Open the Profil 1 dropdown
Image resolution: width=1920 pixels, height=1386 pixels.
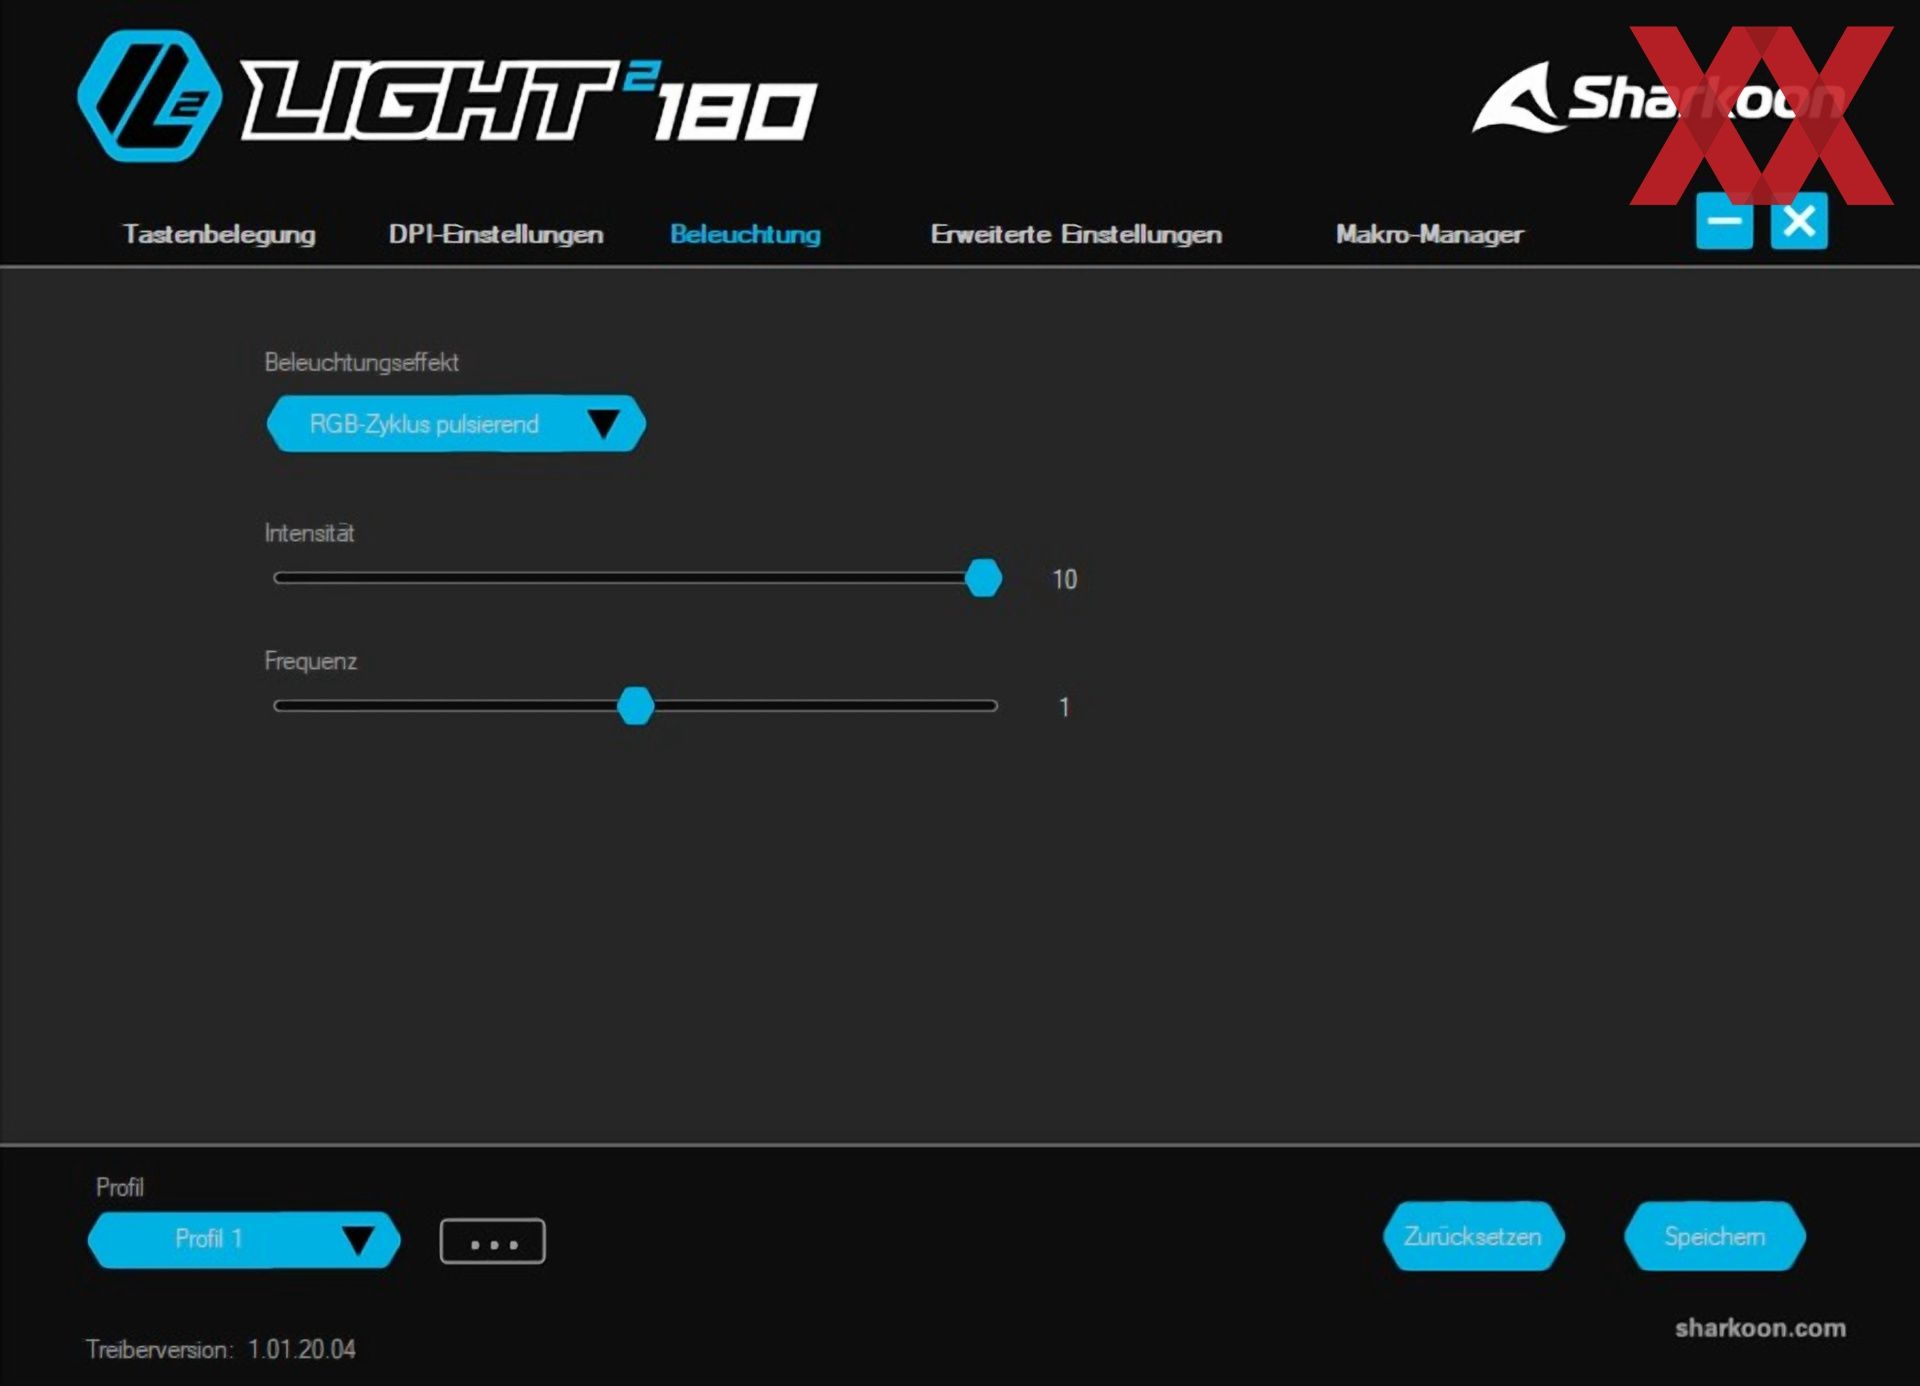tap(244, 1240)
